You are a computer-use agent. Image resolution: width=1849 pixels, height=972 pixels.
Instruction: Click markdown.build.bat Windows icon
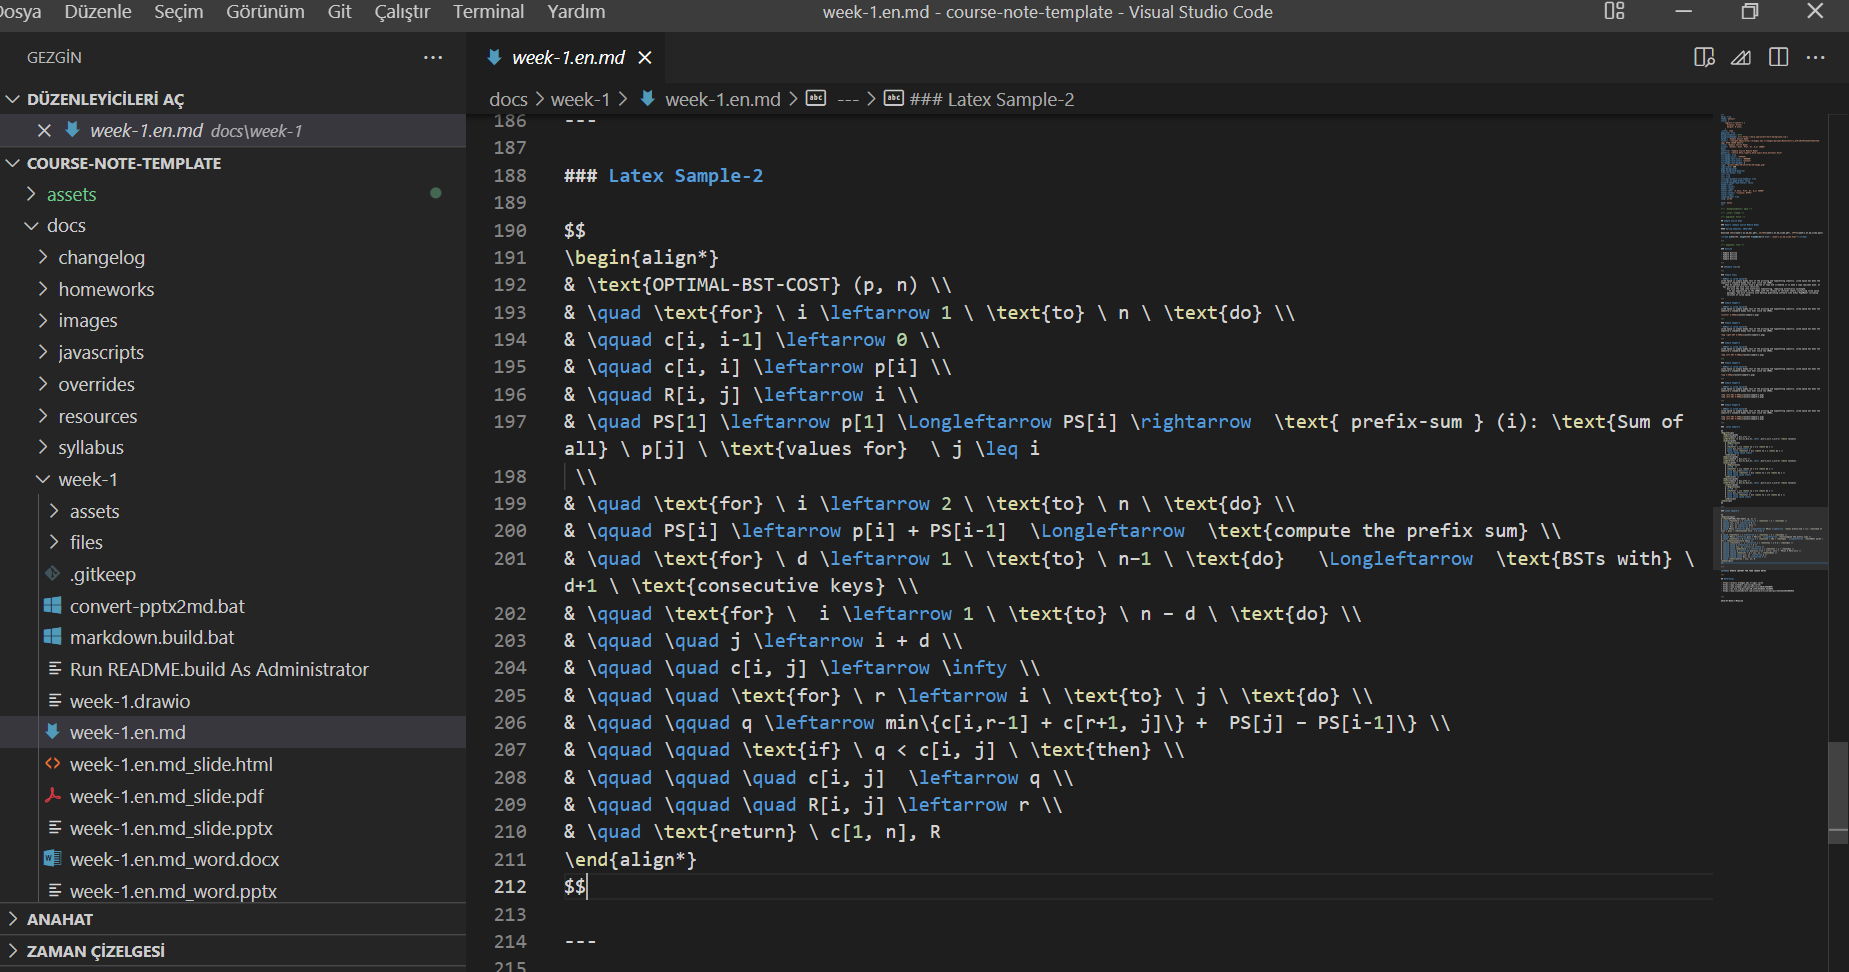pos(53,637)
